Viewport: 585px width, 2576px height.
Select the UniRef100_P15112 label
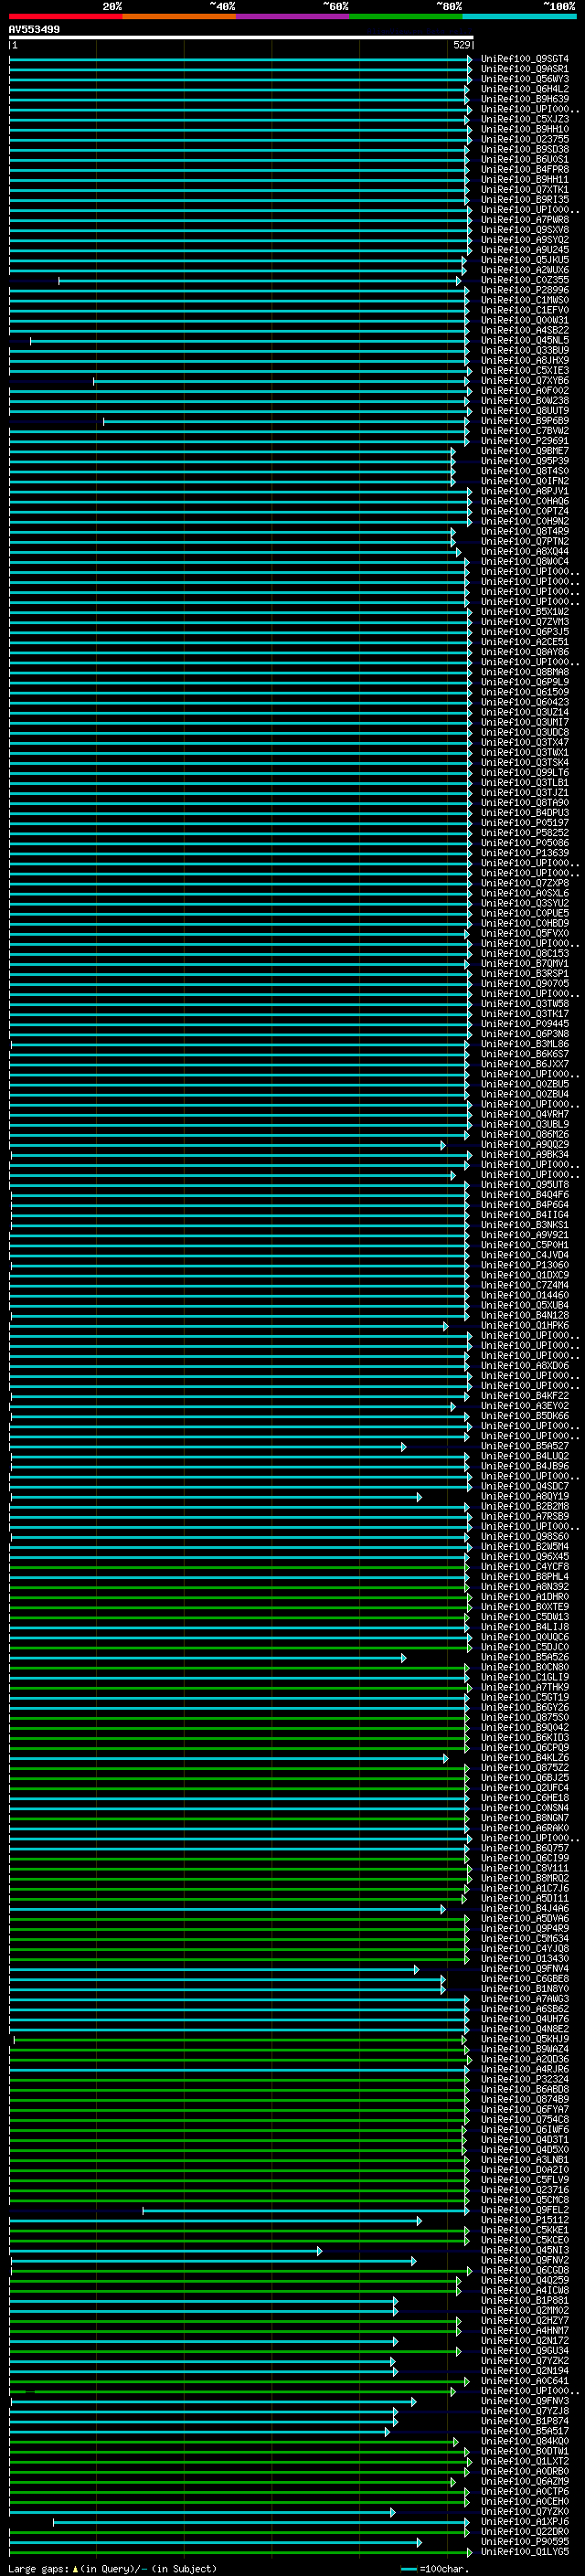(x=524, y=2220)
